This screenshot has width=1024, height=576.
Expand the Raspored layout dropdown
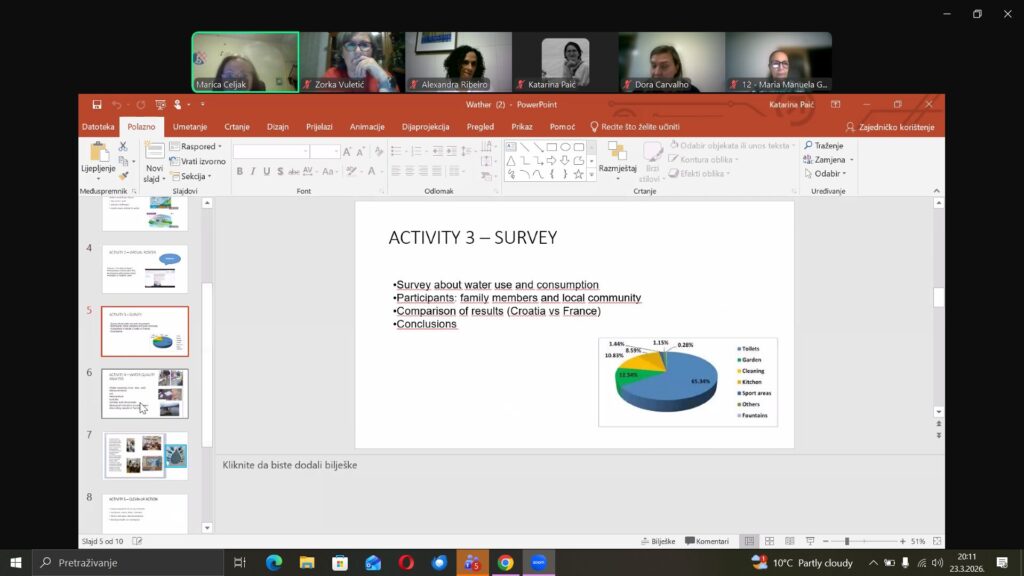tap(197, 146)
